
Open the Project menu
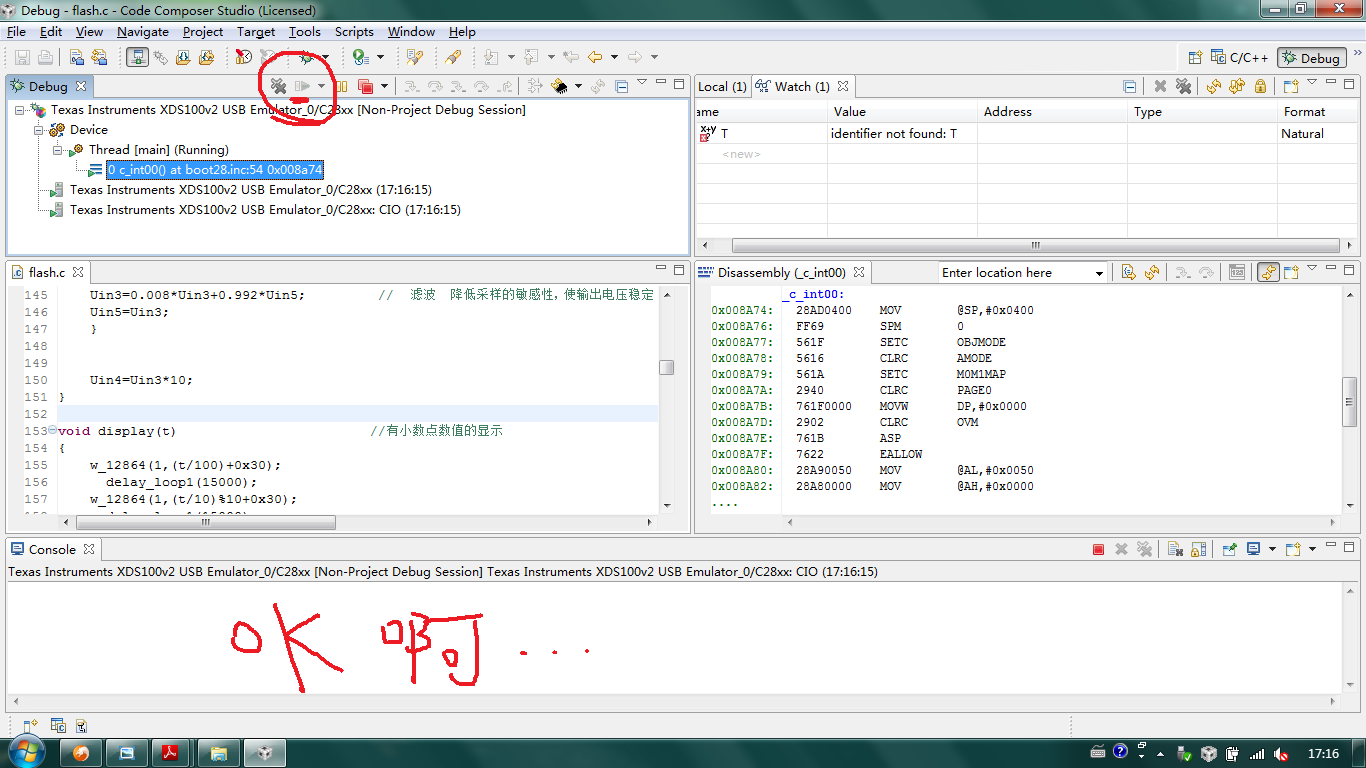click(x=203, y=32)
